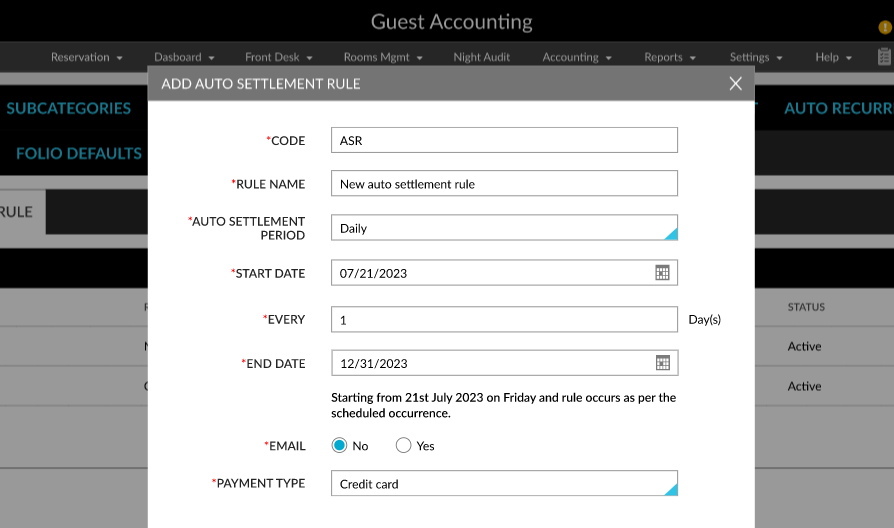894x528 pixels.
Task: Click the 'Starting from 21st July 2023' note
Action: click(503, 405)
